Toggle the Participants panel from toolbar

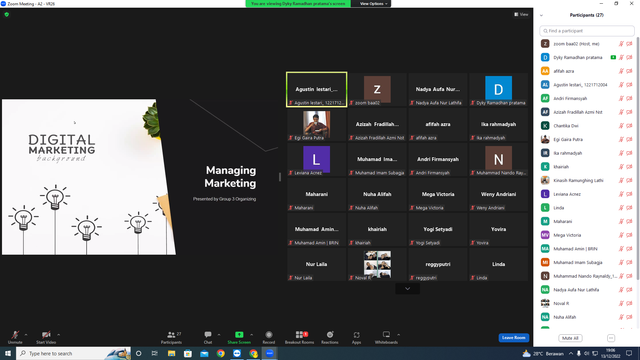coord(171,337)
